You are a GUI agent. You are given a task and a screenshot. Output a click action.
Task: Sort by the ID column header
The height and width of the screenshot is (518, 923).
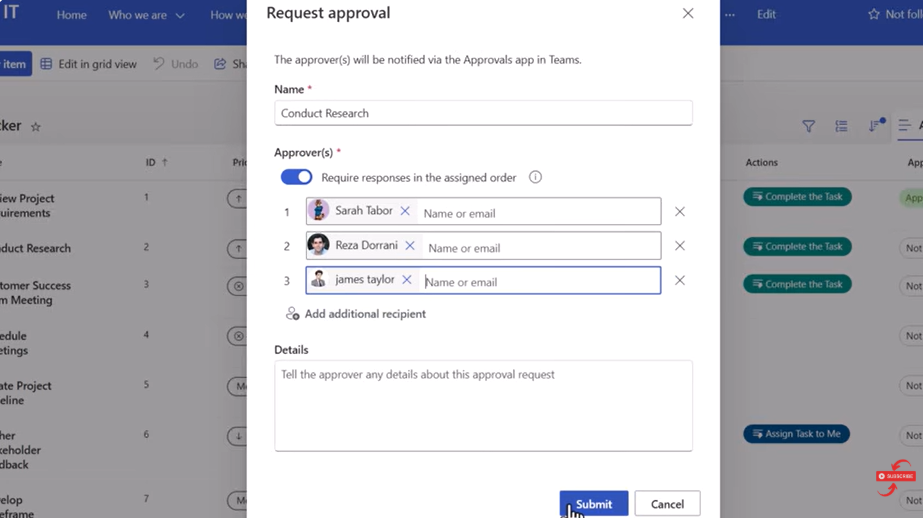click(x=156, y=162)
